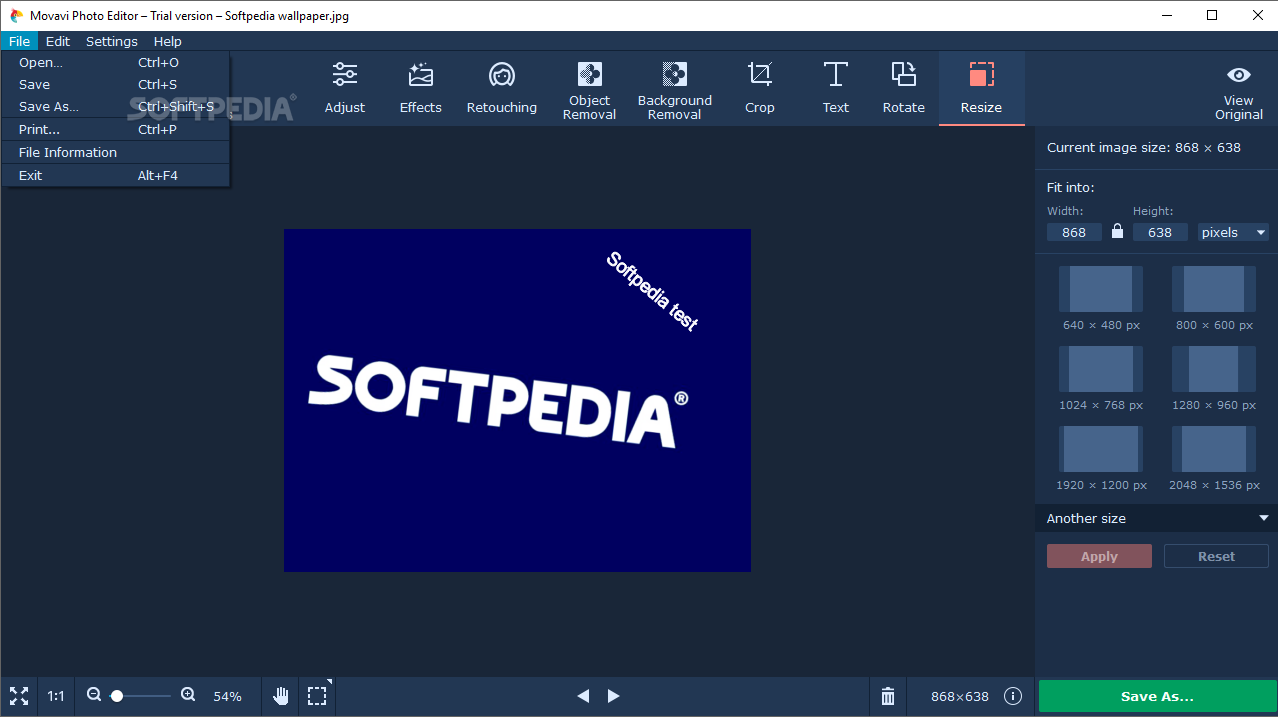The width and height of the screenshot is (1278, 717).
Task: Click the trash delete icon
Action: pyautogui.click(x=888, y=696)
